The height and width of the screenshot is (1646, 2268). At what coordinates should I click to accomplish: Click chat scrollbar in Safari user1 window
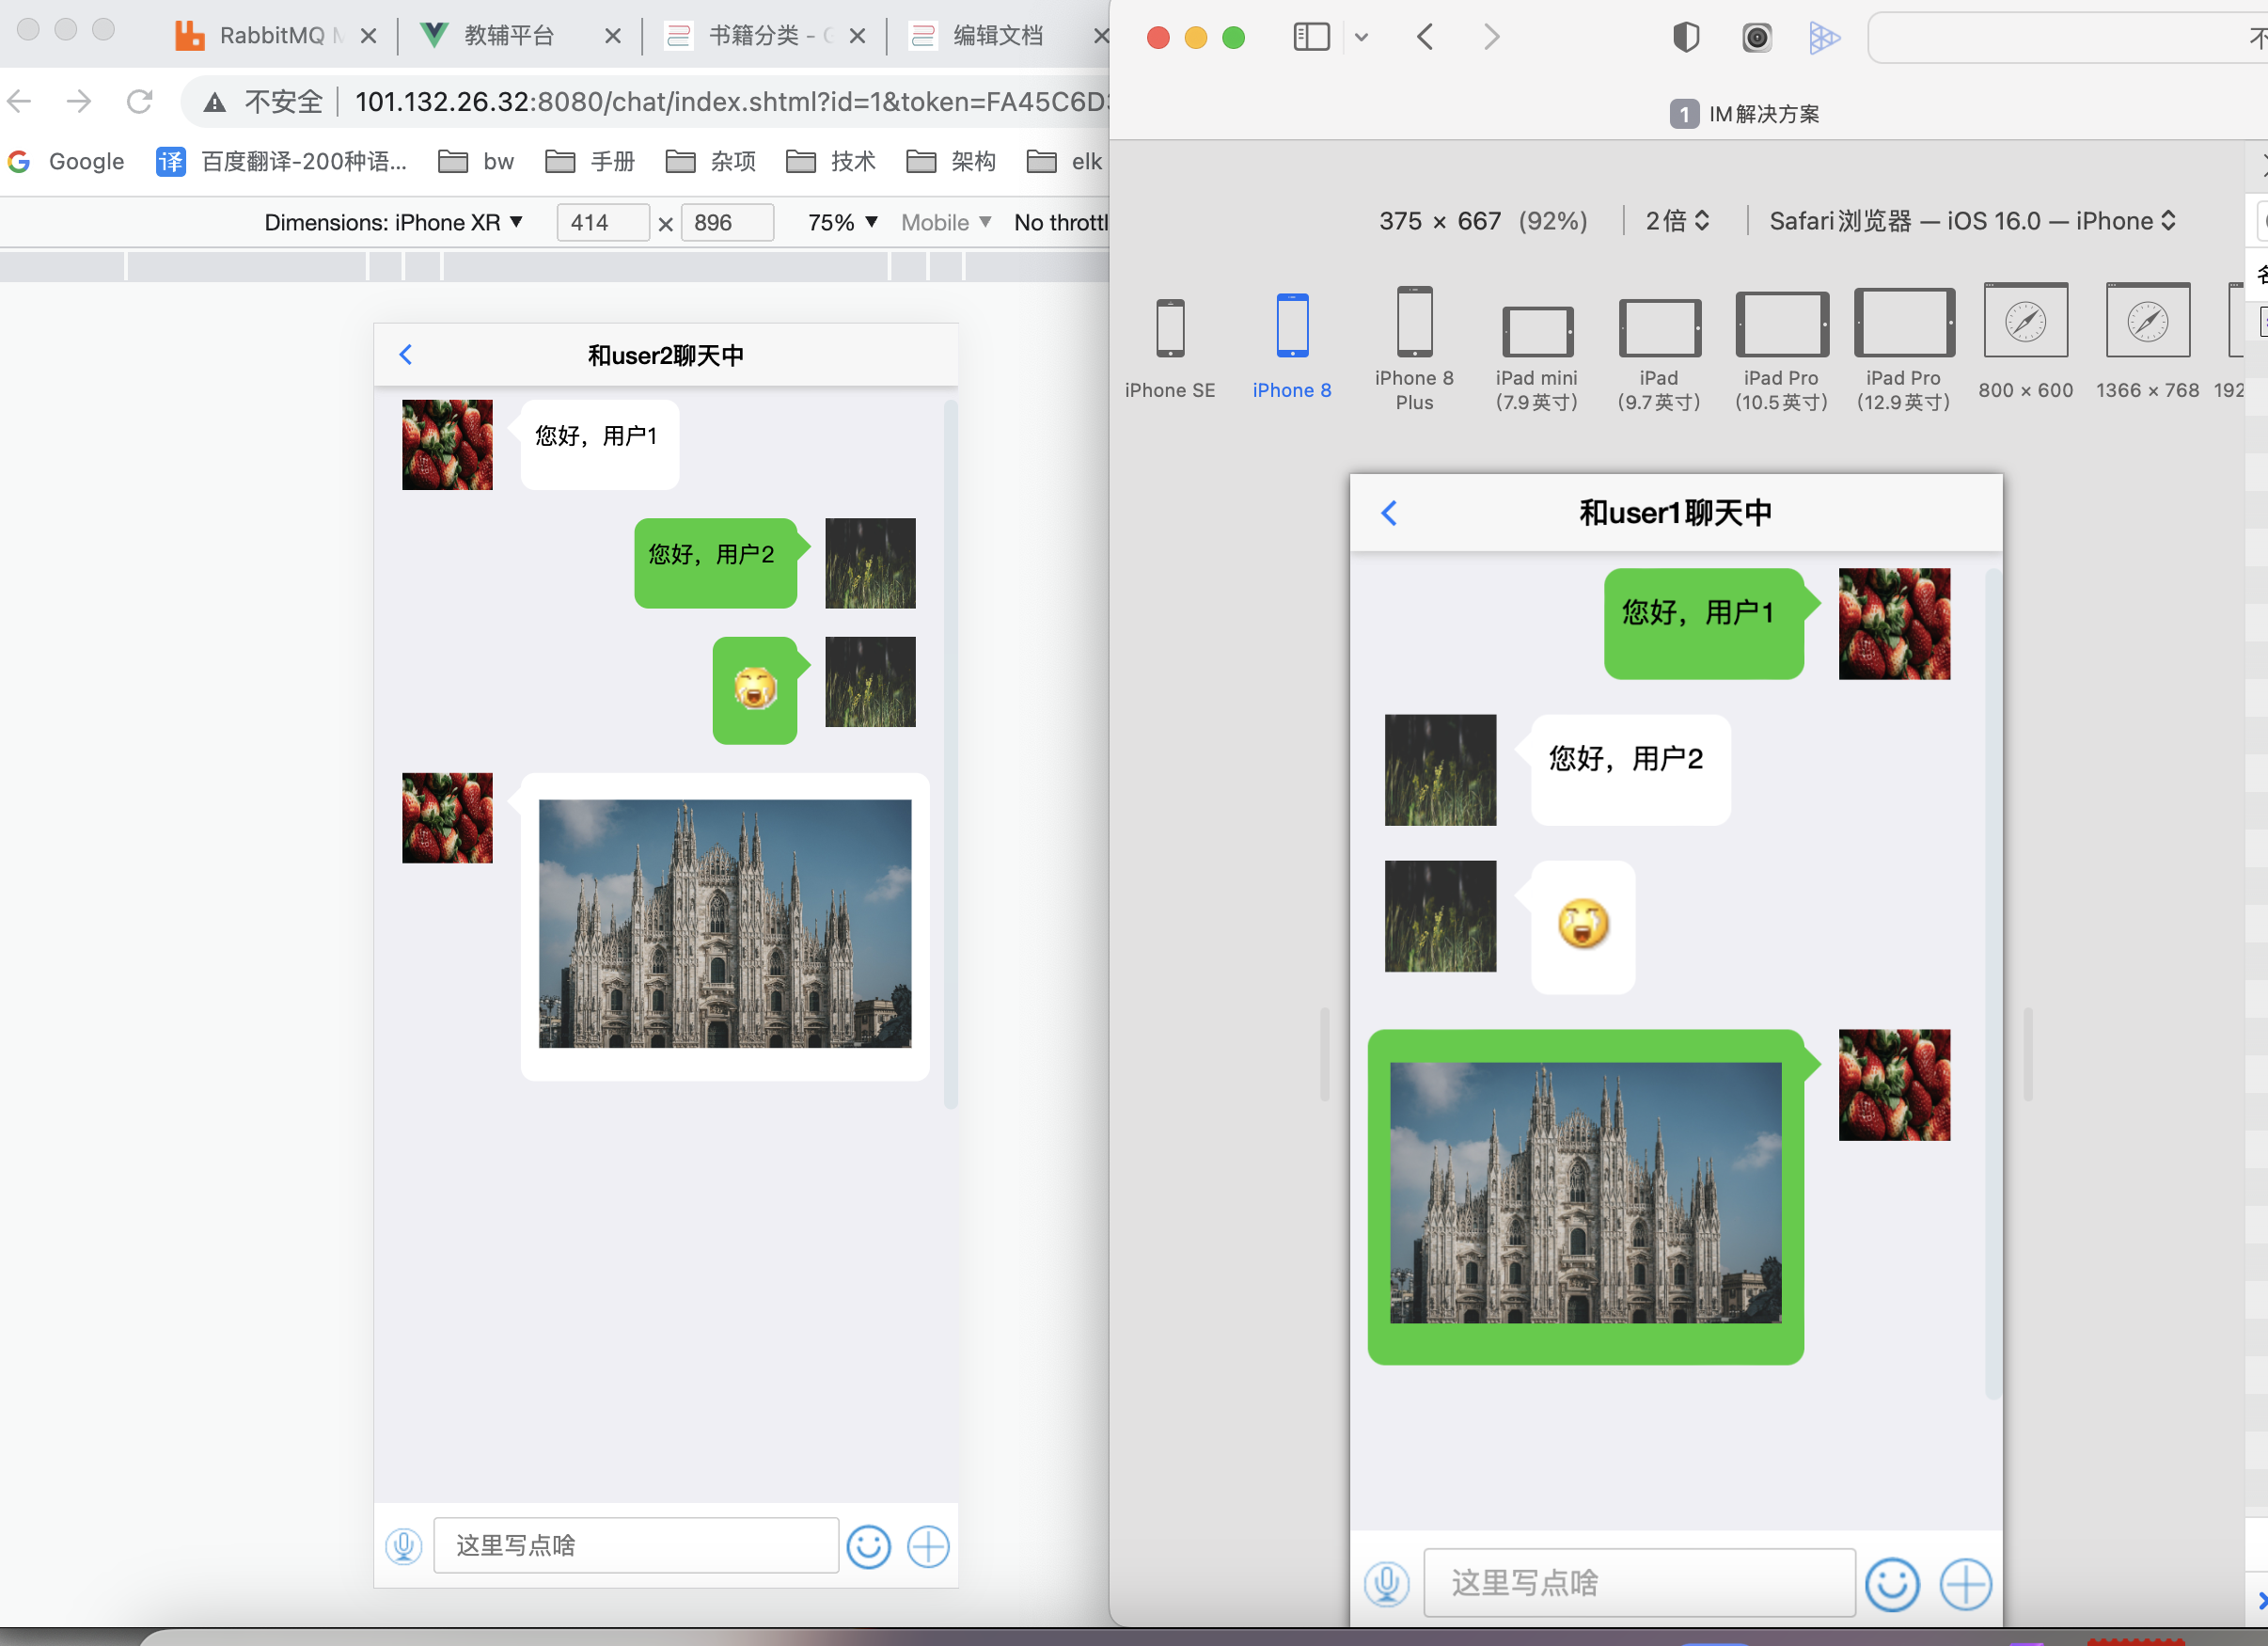pos(1992,984)
